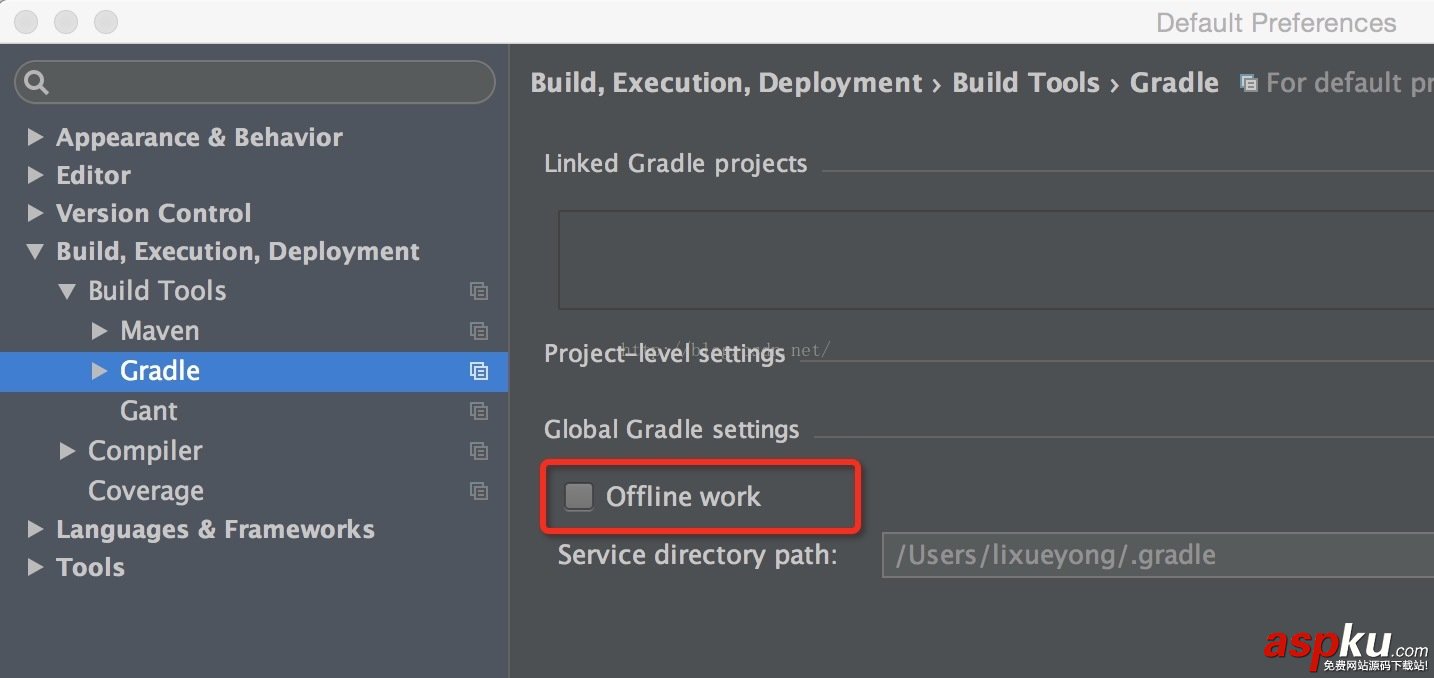
Task: Click the copy icon next to For default preferences
Action: coord(1249,83)
